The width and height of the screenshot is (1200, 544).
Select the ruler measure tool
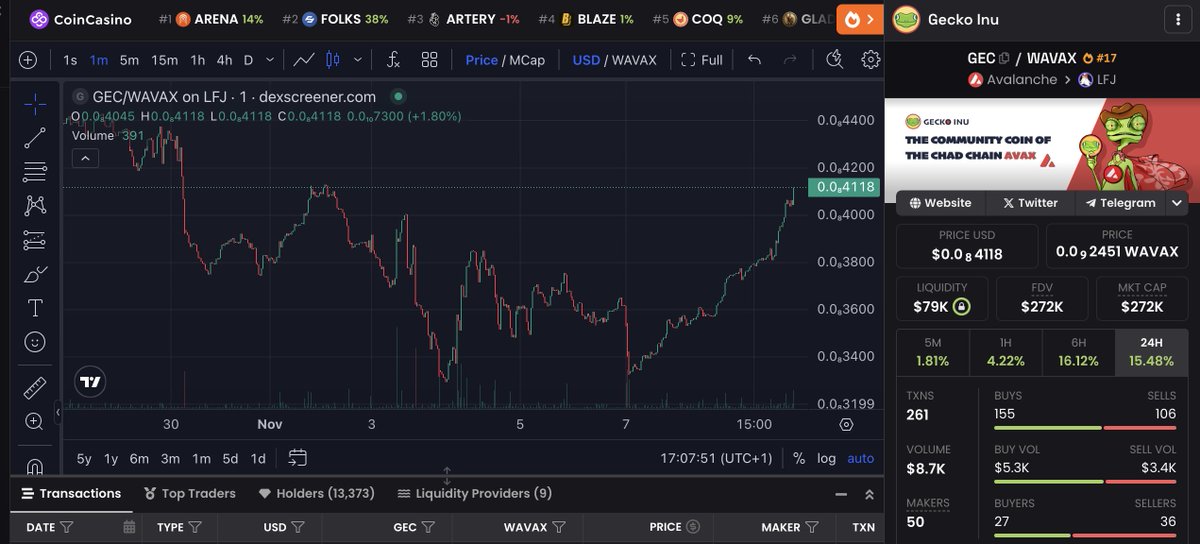tap(35, 387)
